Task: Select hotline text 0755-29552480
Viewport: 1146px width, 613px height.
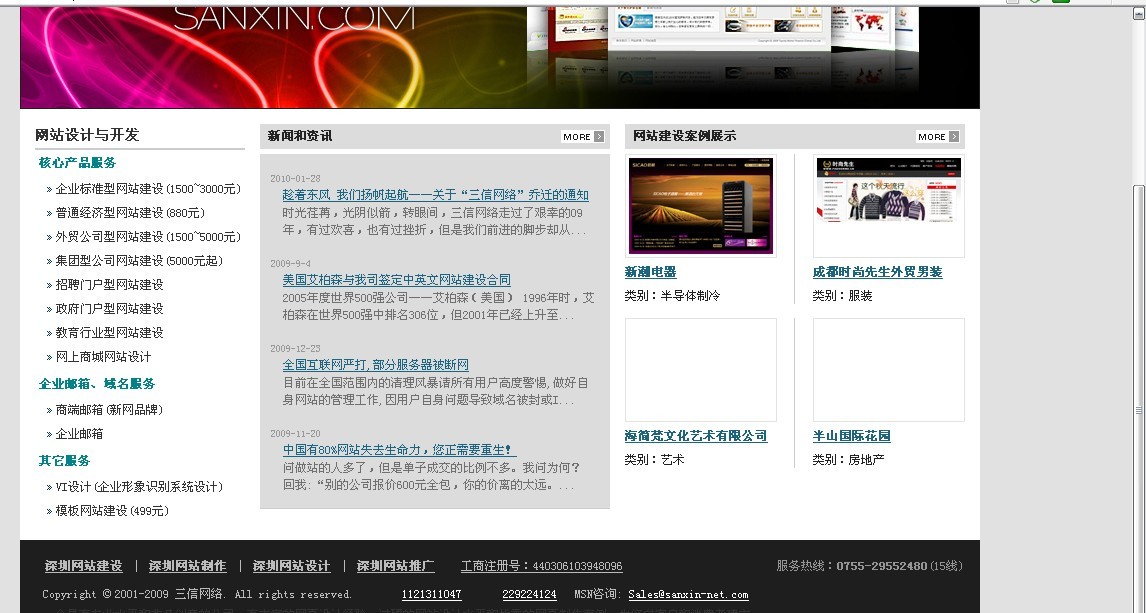Action: pyautogui.click(x=881, y=566)
